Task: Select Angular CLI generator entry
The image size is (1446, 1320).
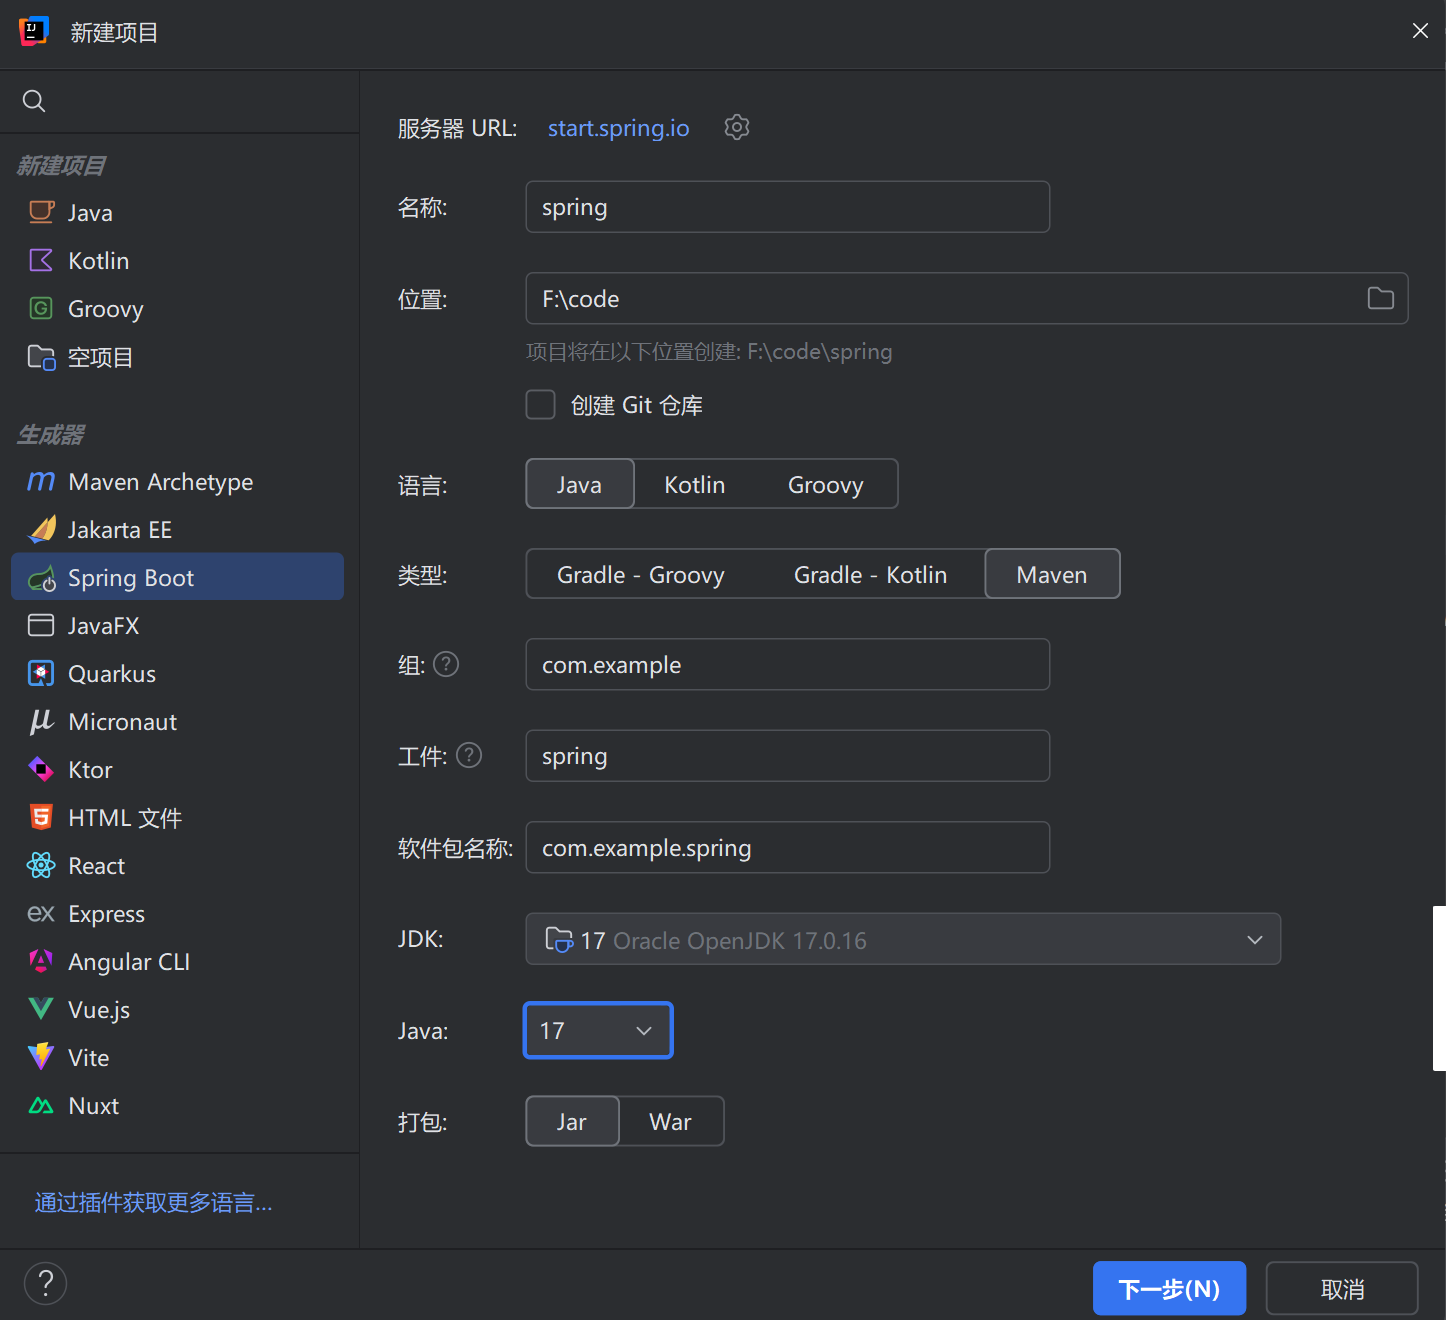Action: tap(178, 961)
